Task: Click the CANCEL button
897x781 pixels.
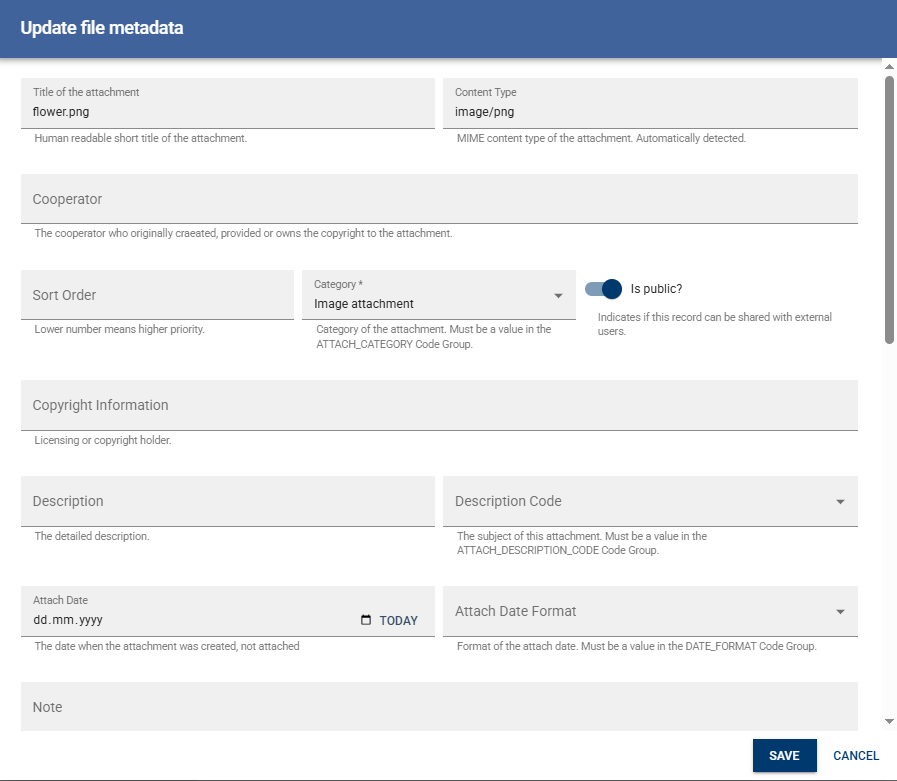Action: [856, 756]
